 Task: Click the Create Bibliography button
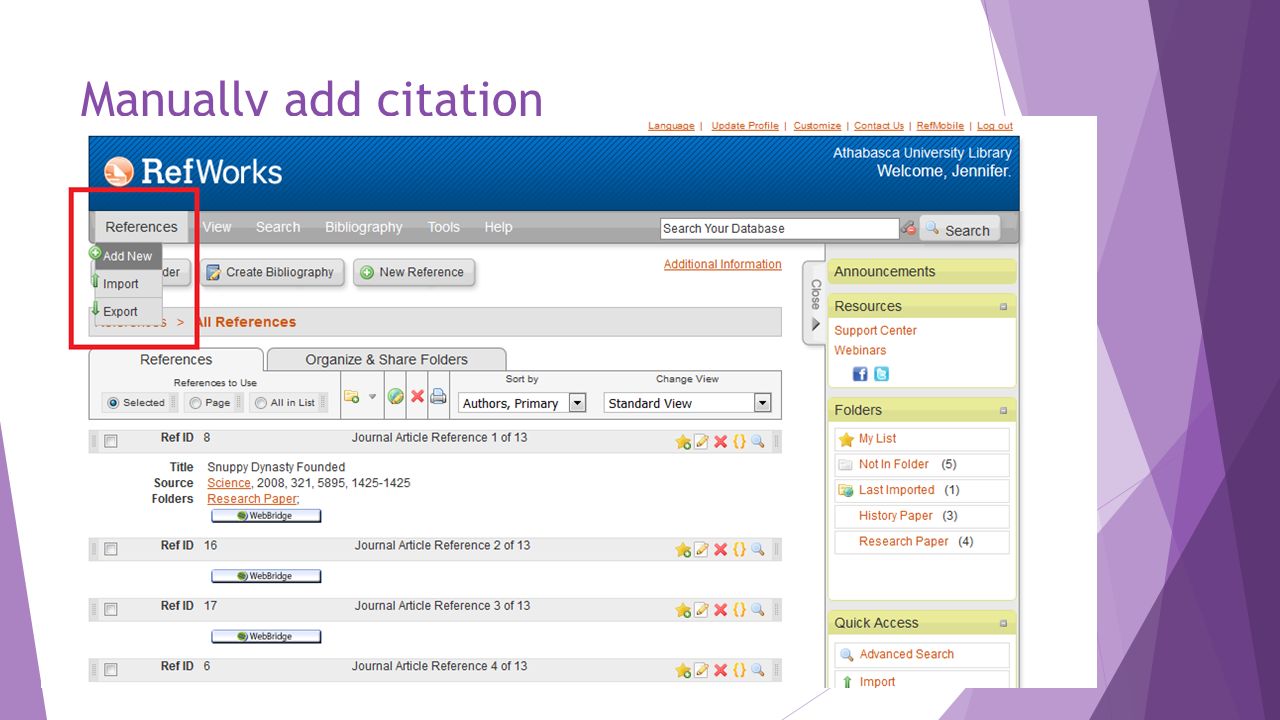tap(272, 272)
